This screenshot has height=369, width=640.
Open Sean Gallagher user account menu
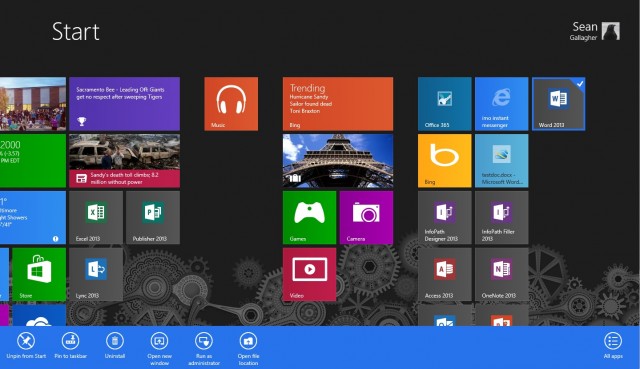(595, 31)
